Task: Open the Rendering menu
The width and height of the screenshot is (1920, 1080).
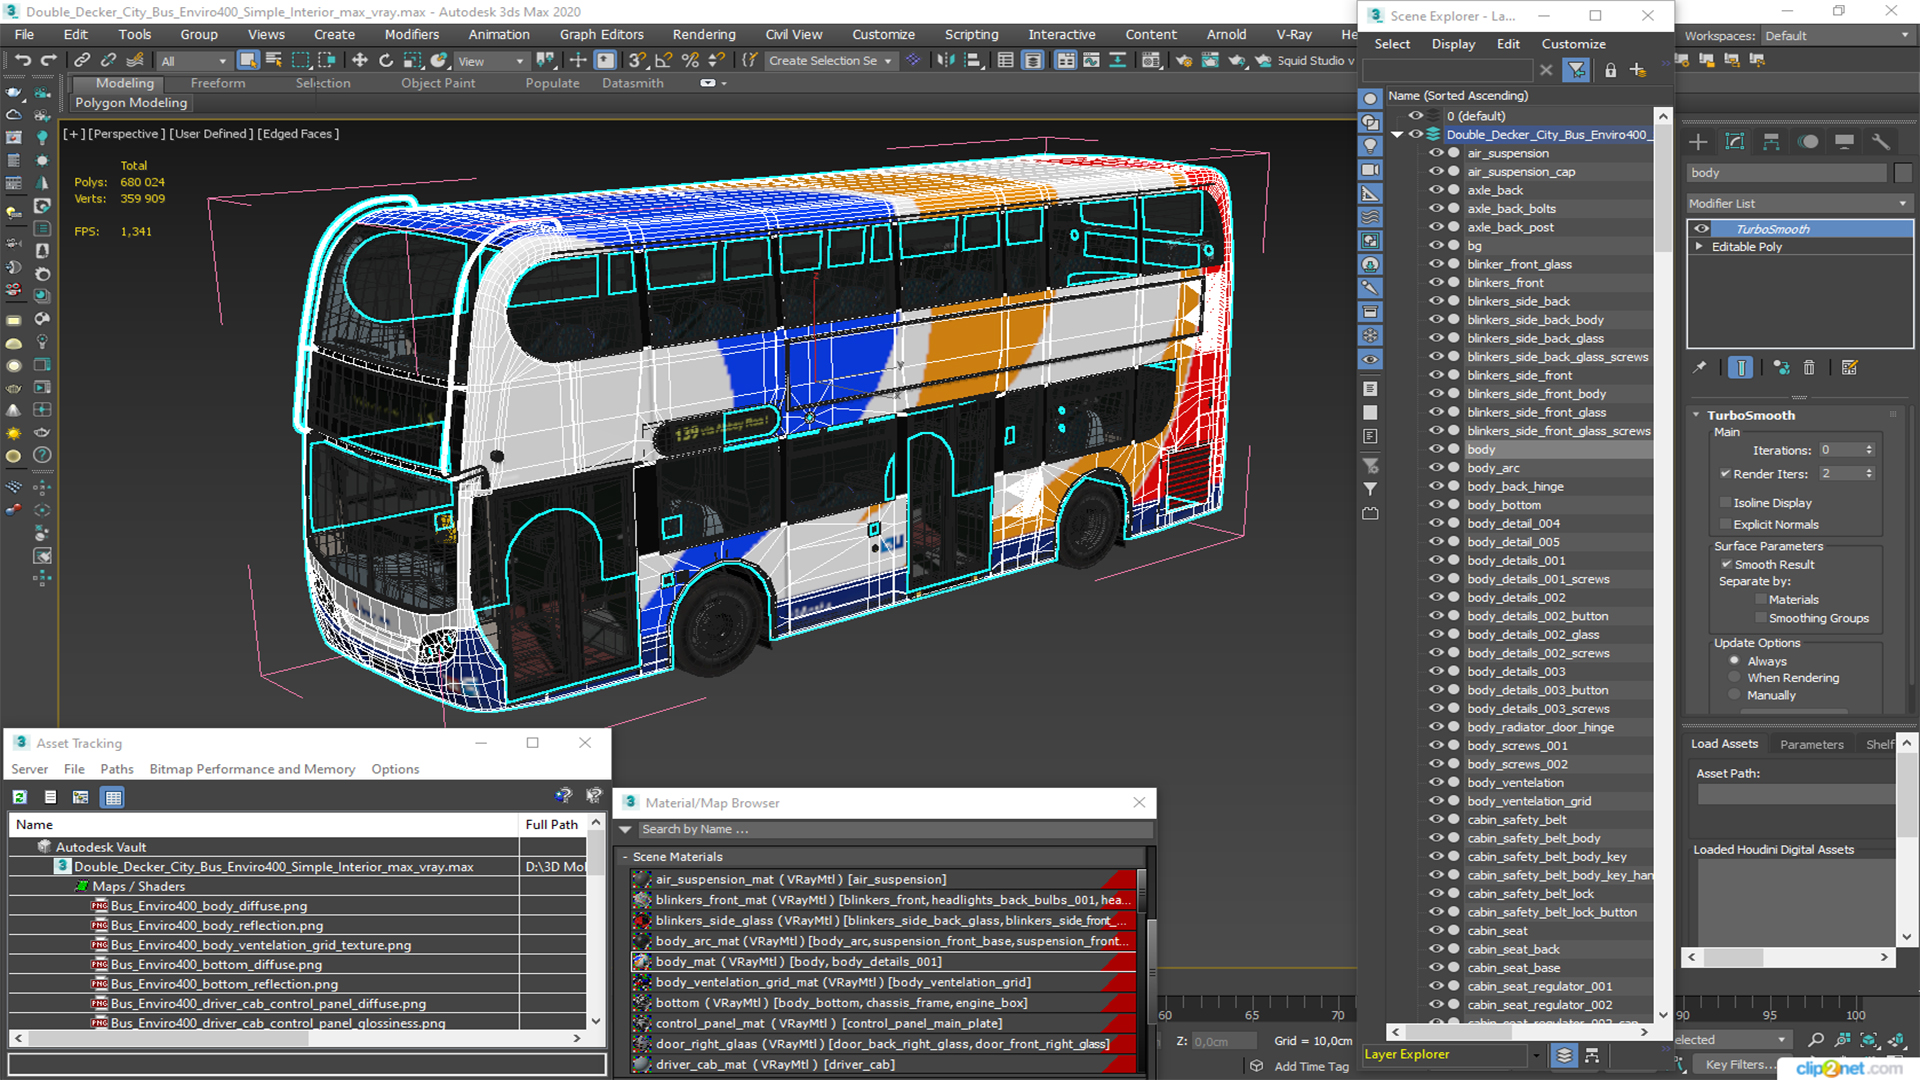Action: coord(703,34)
